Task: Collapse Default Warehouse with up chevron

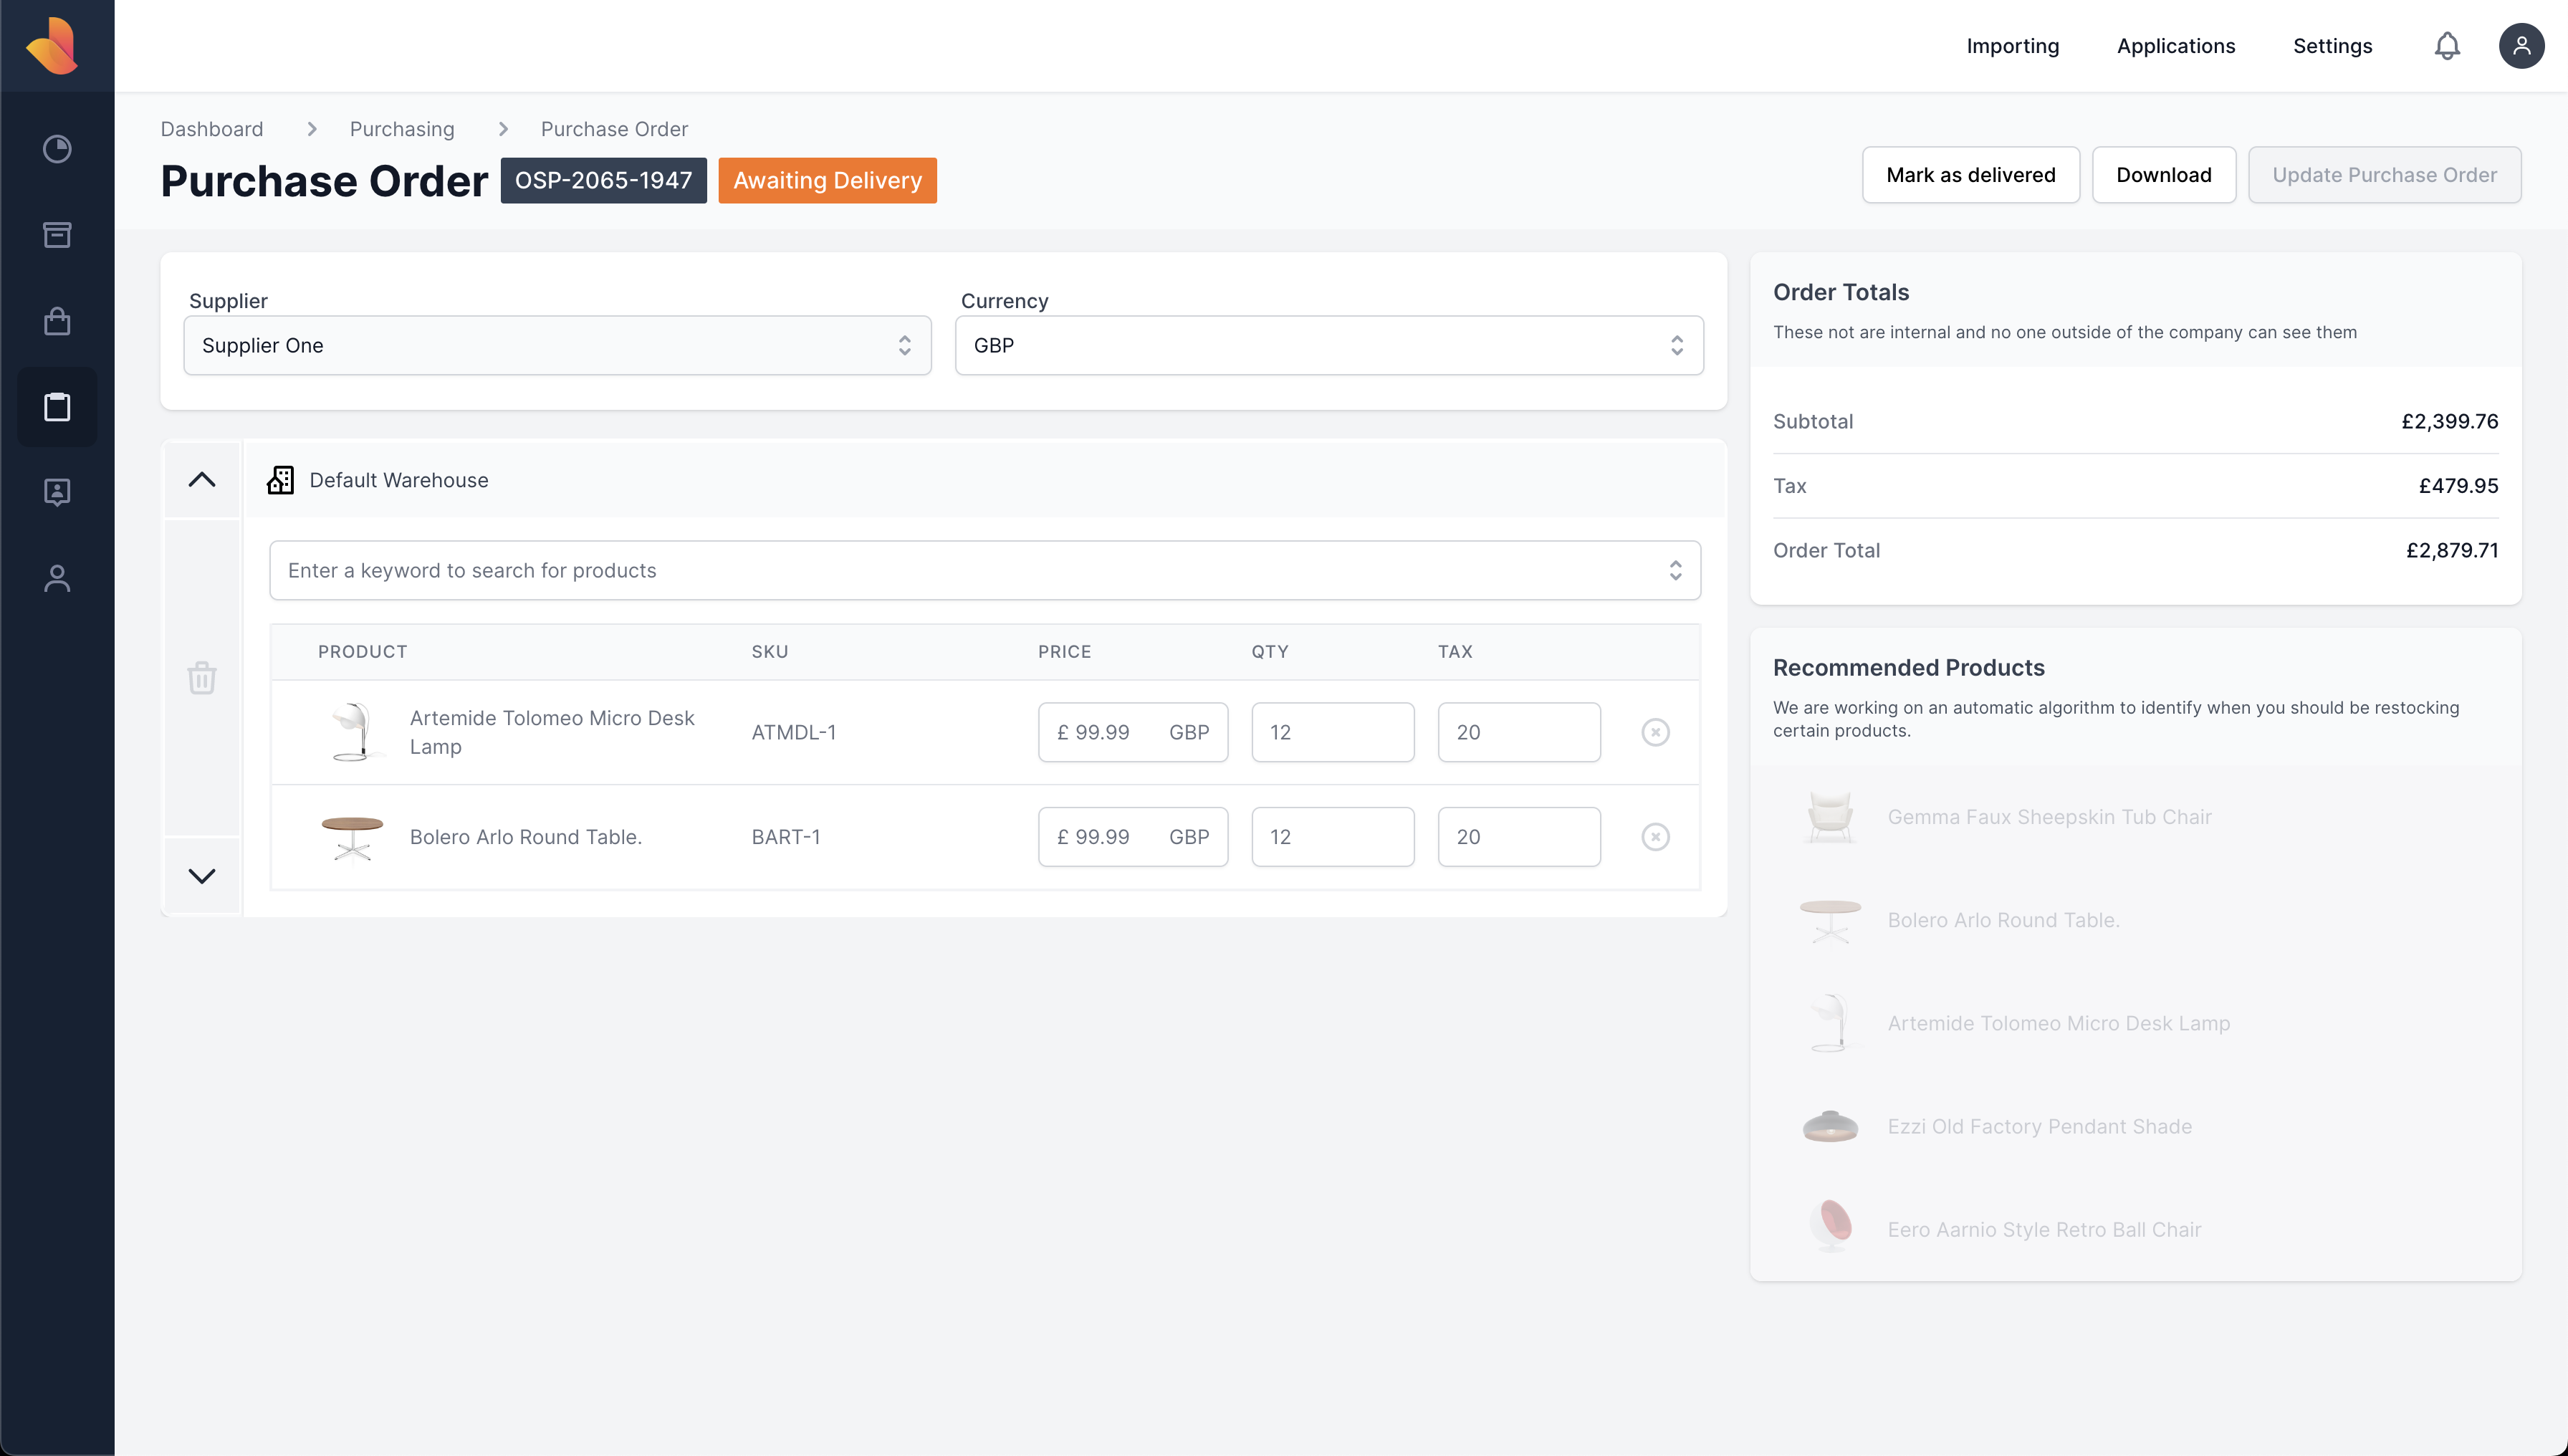Action: pos(202,480)
